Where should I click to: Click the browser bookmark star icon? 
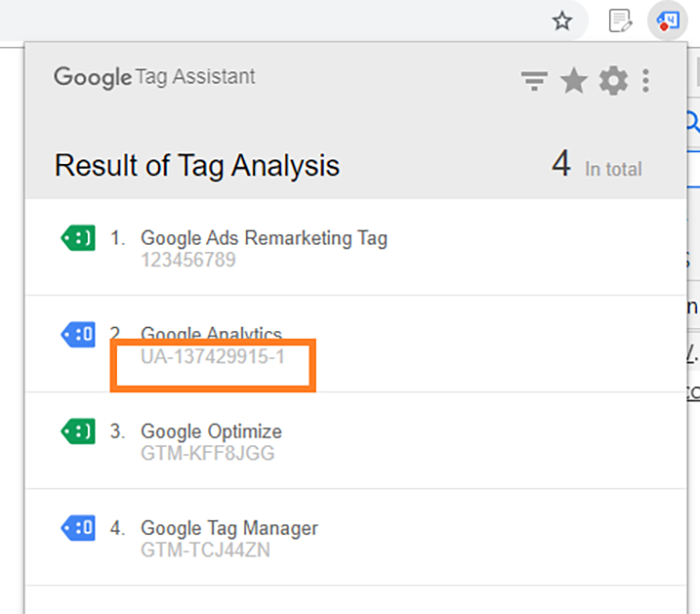click(563, 20)
